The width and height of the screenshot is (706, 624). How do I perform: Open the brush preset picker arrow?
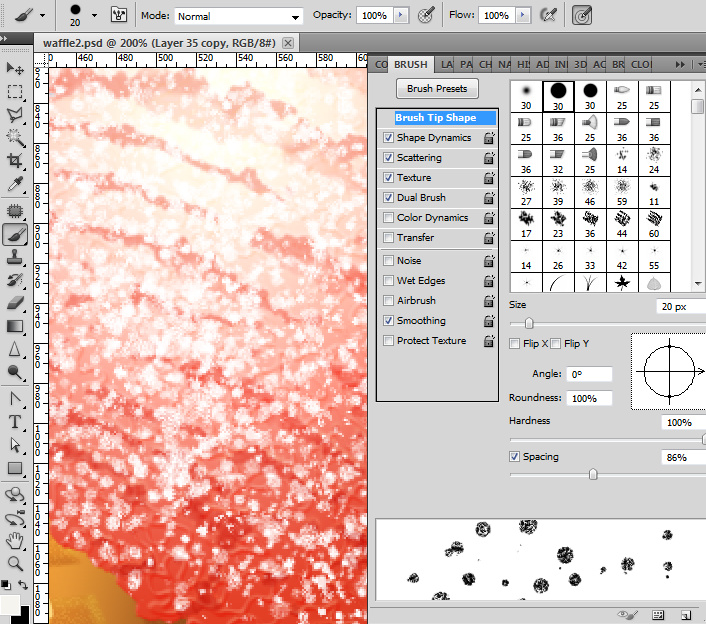pyautogui.click(x=94, y=16)
